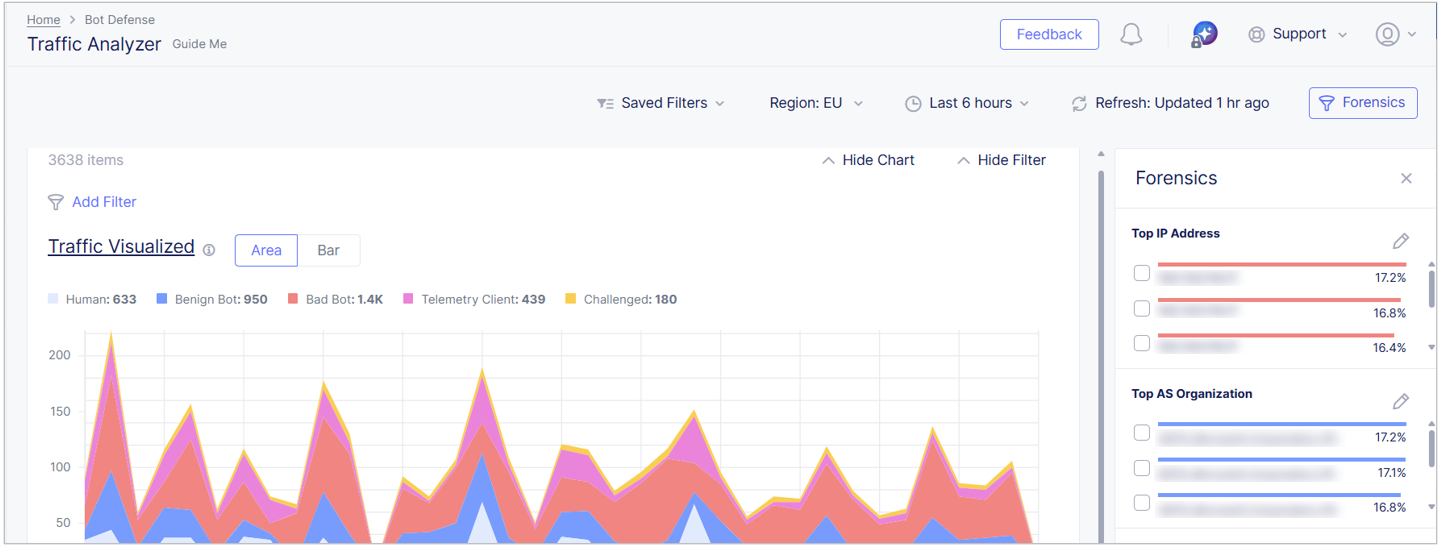The image size is (1442, 547).
Task: Click the Feedback button
Action: click(x=1049, y=34)
